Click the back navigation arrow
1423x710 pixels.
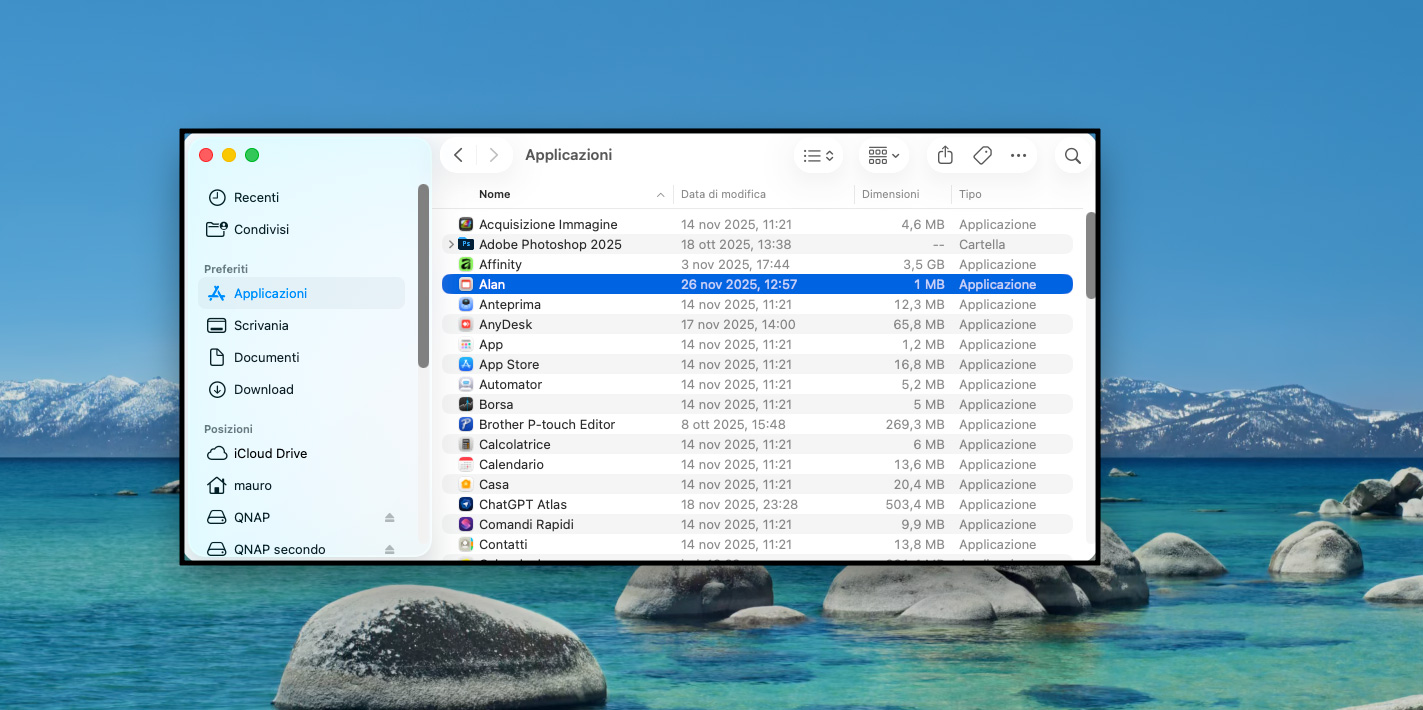[x=458, y=155]
